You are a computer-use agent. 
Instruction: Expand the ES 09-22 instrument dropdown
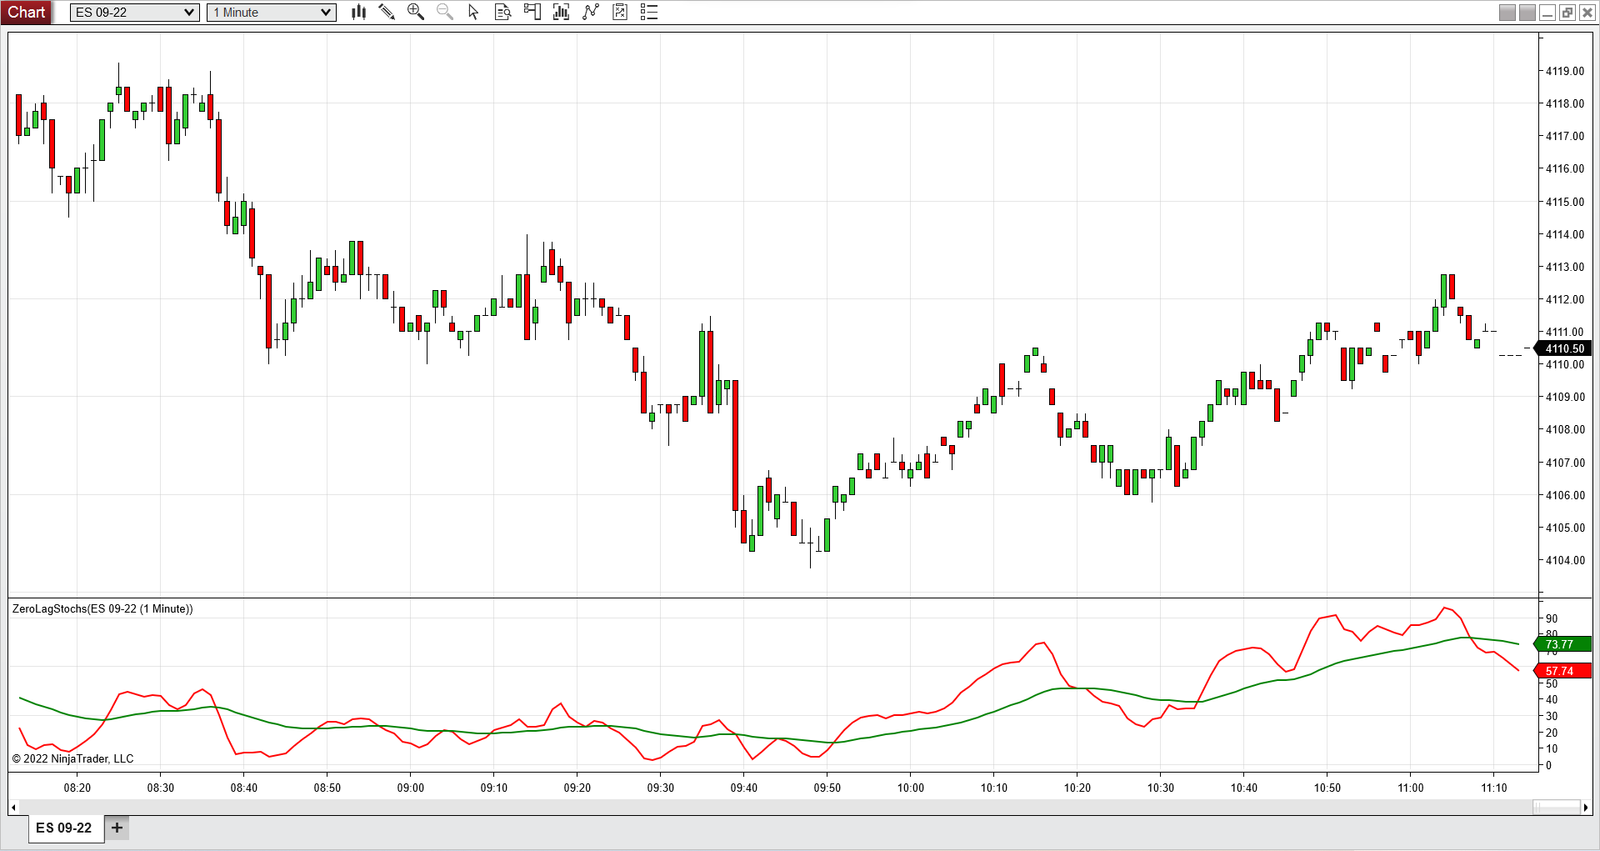(x=135, y=12)
